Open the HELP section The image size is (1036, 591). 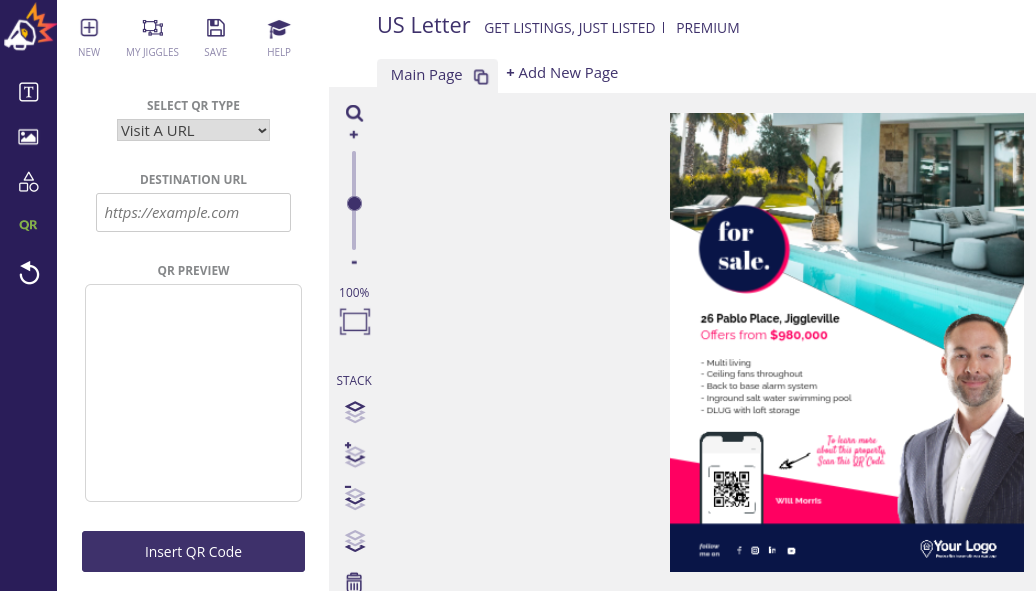(279, 38)
